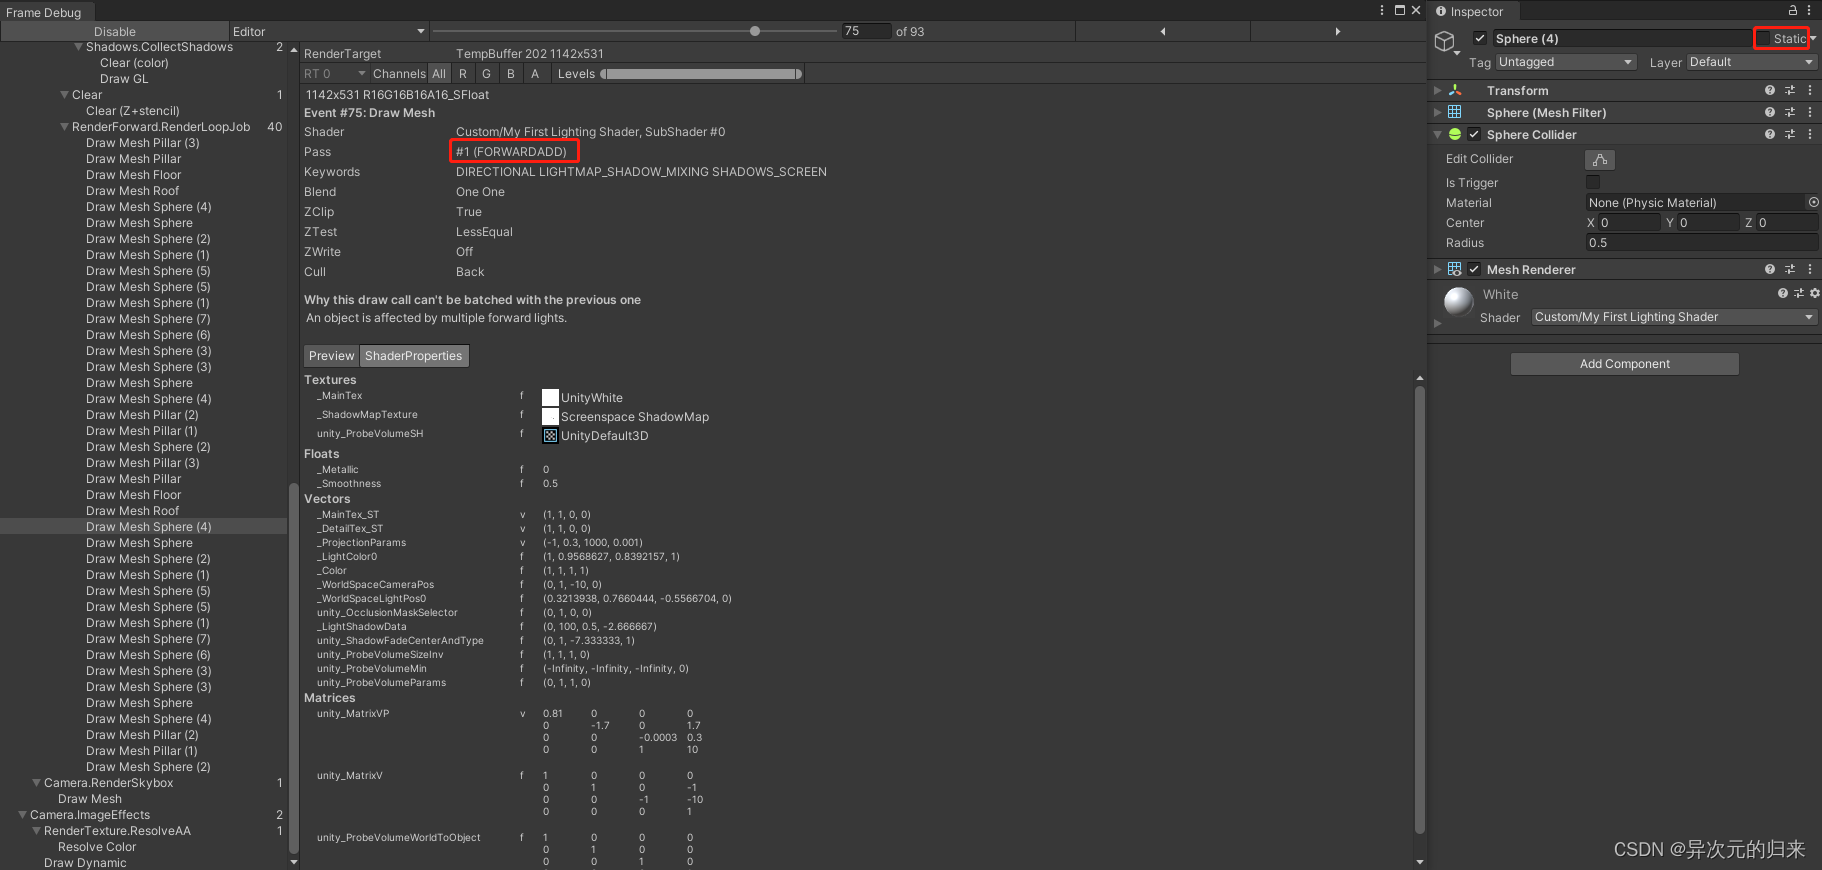Step to next frame debugger event

click(x=1338, y=31)
